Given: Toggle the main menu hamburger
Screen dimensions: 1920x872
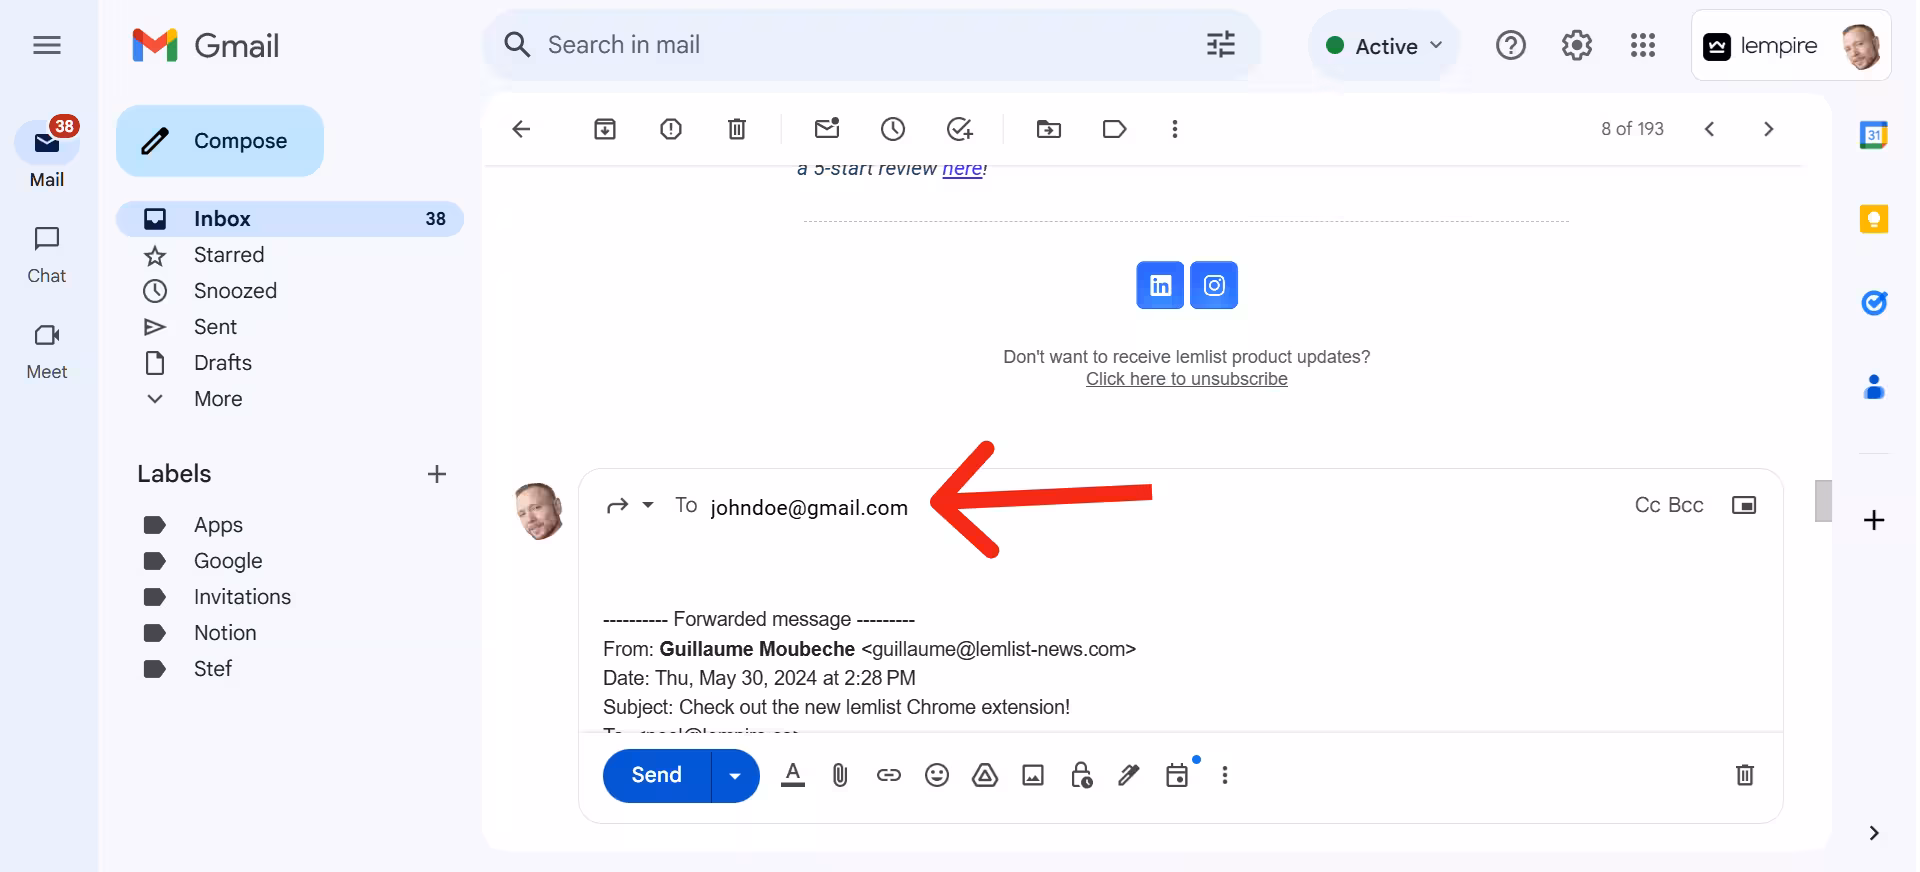Looking at the screenshot, I should tap(47, 45).
